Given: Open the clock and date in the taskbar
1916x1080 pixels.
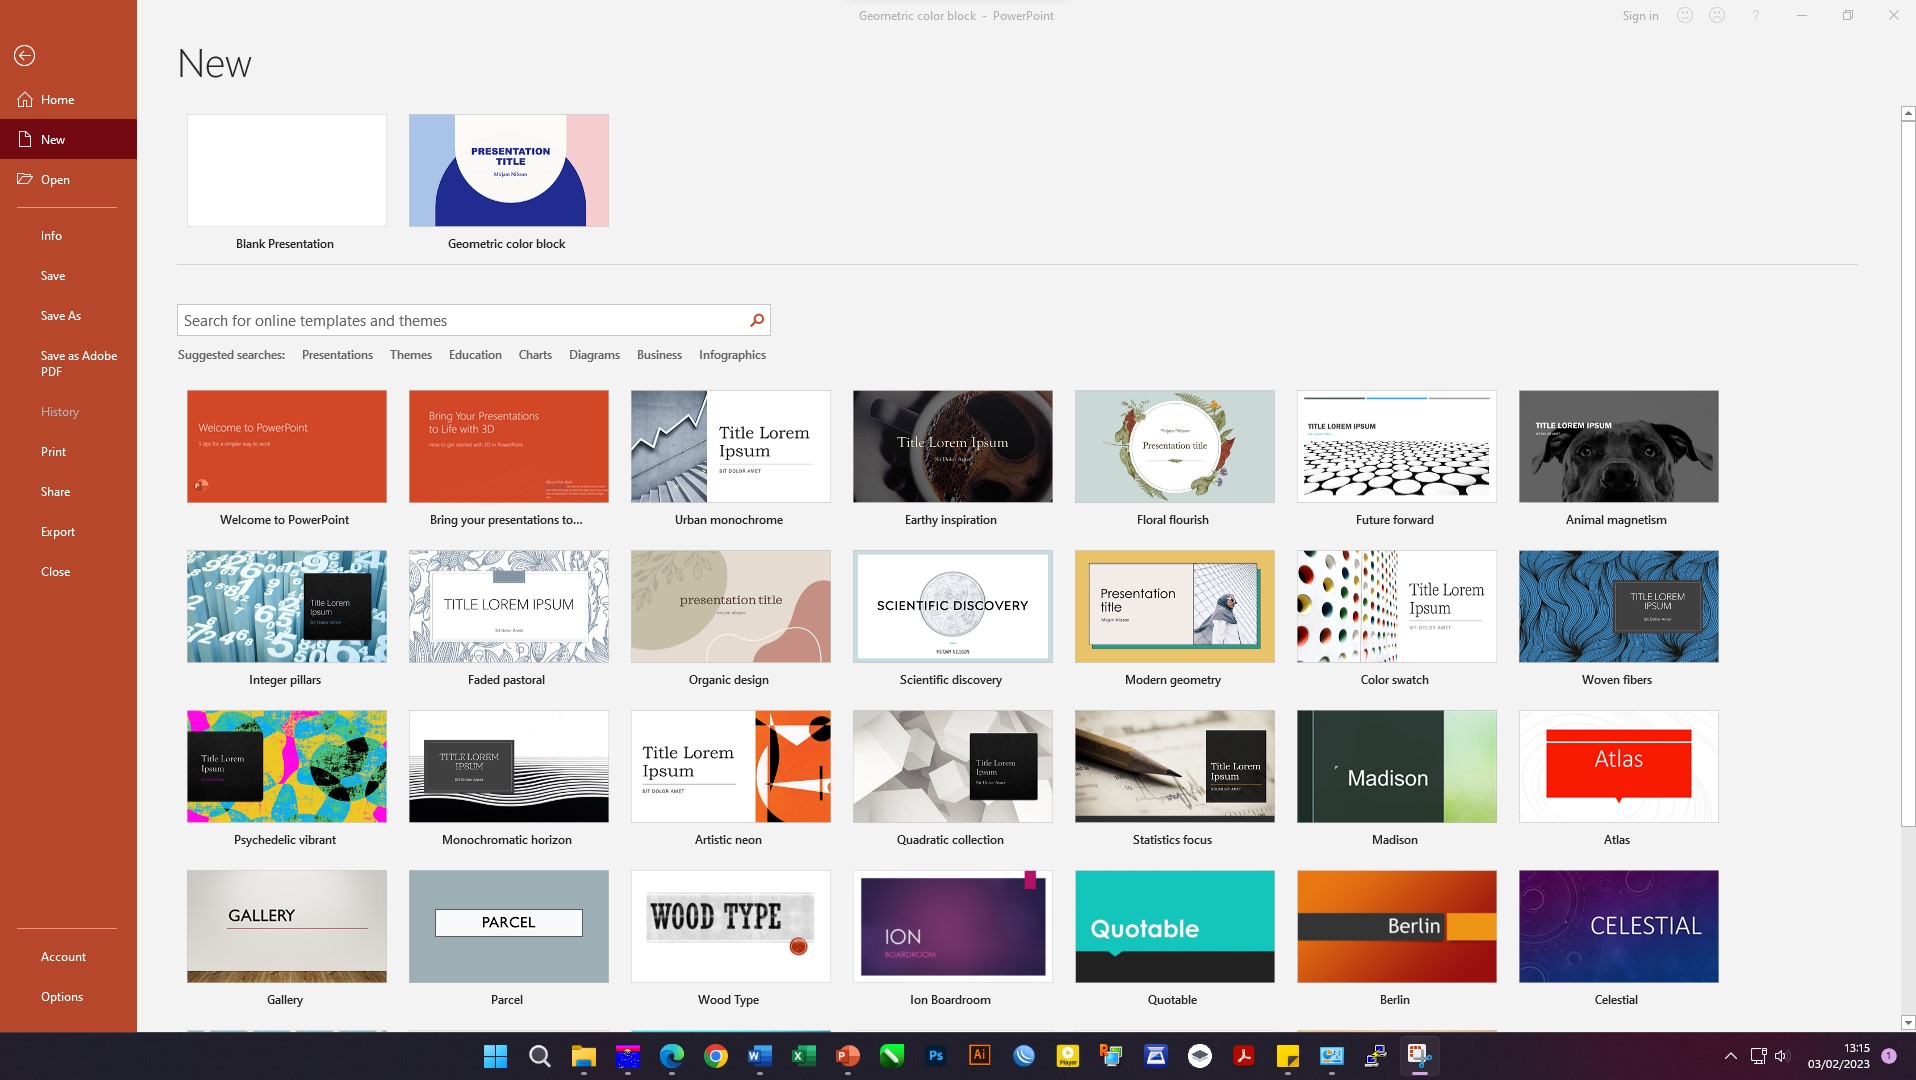Looking at the screenshot, I should point(1838,1056).
